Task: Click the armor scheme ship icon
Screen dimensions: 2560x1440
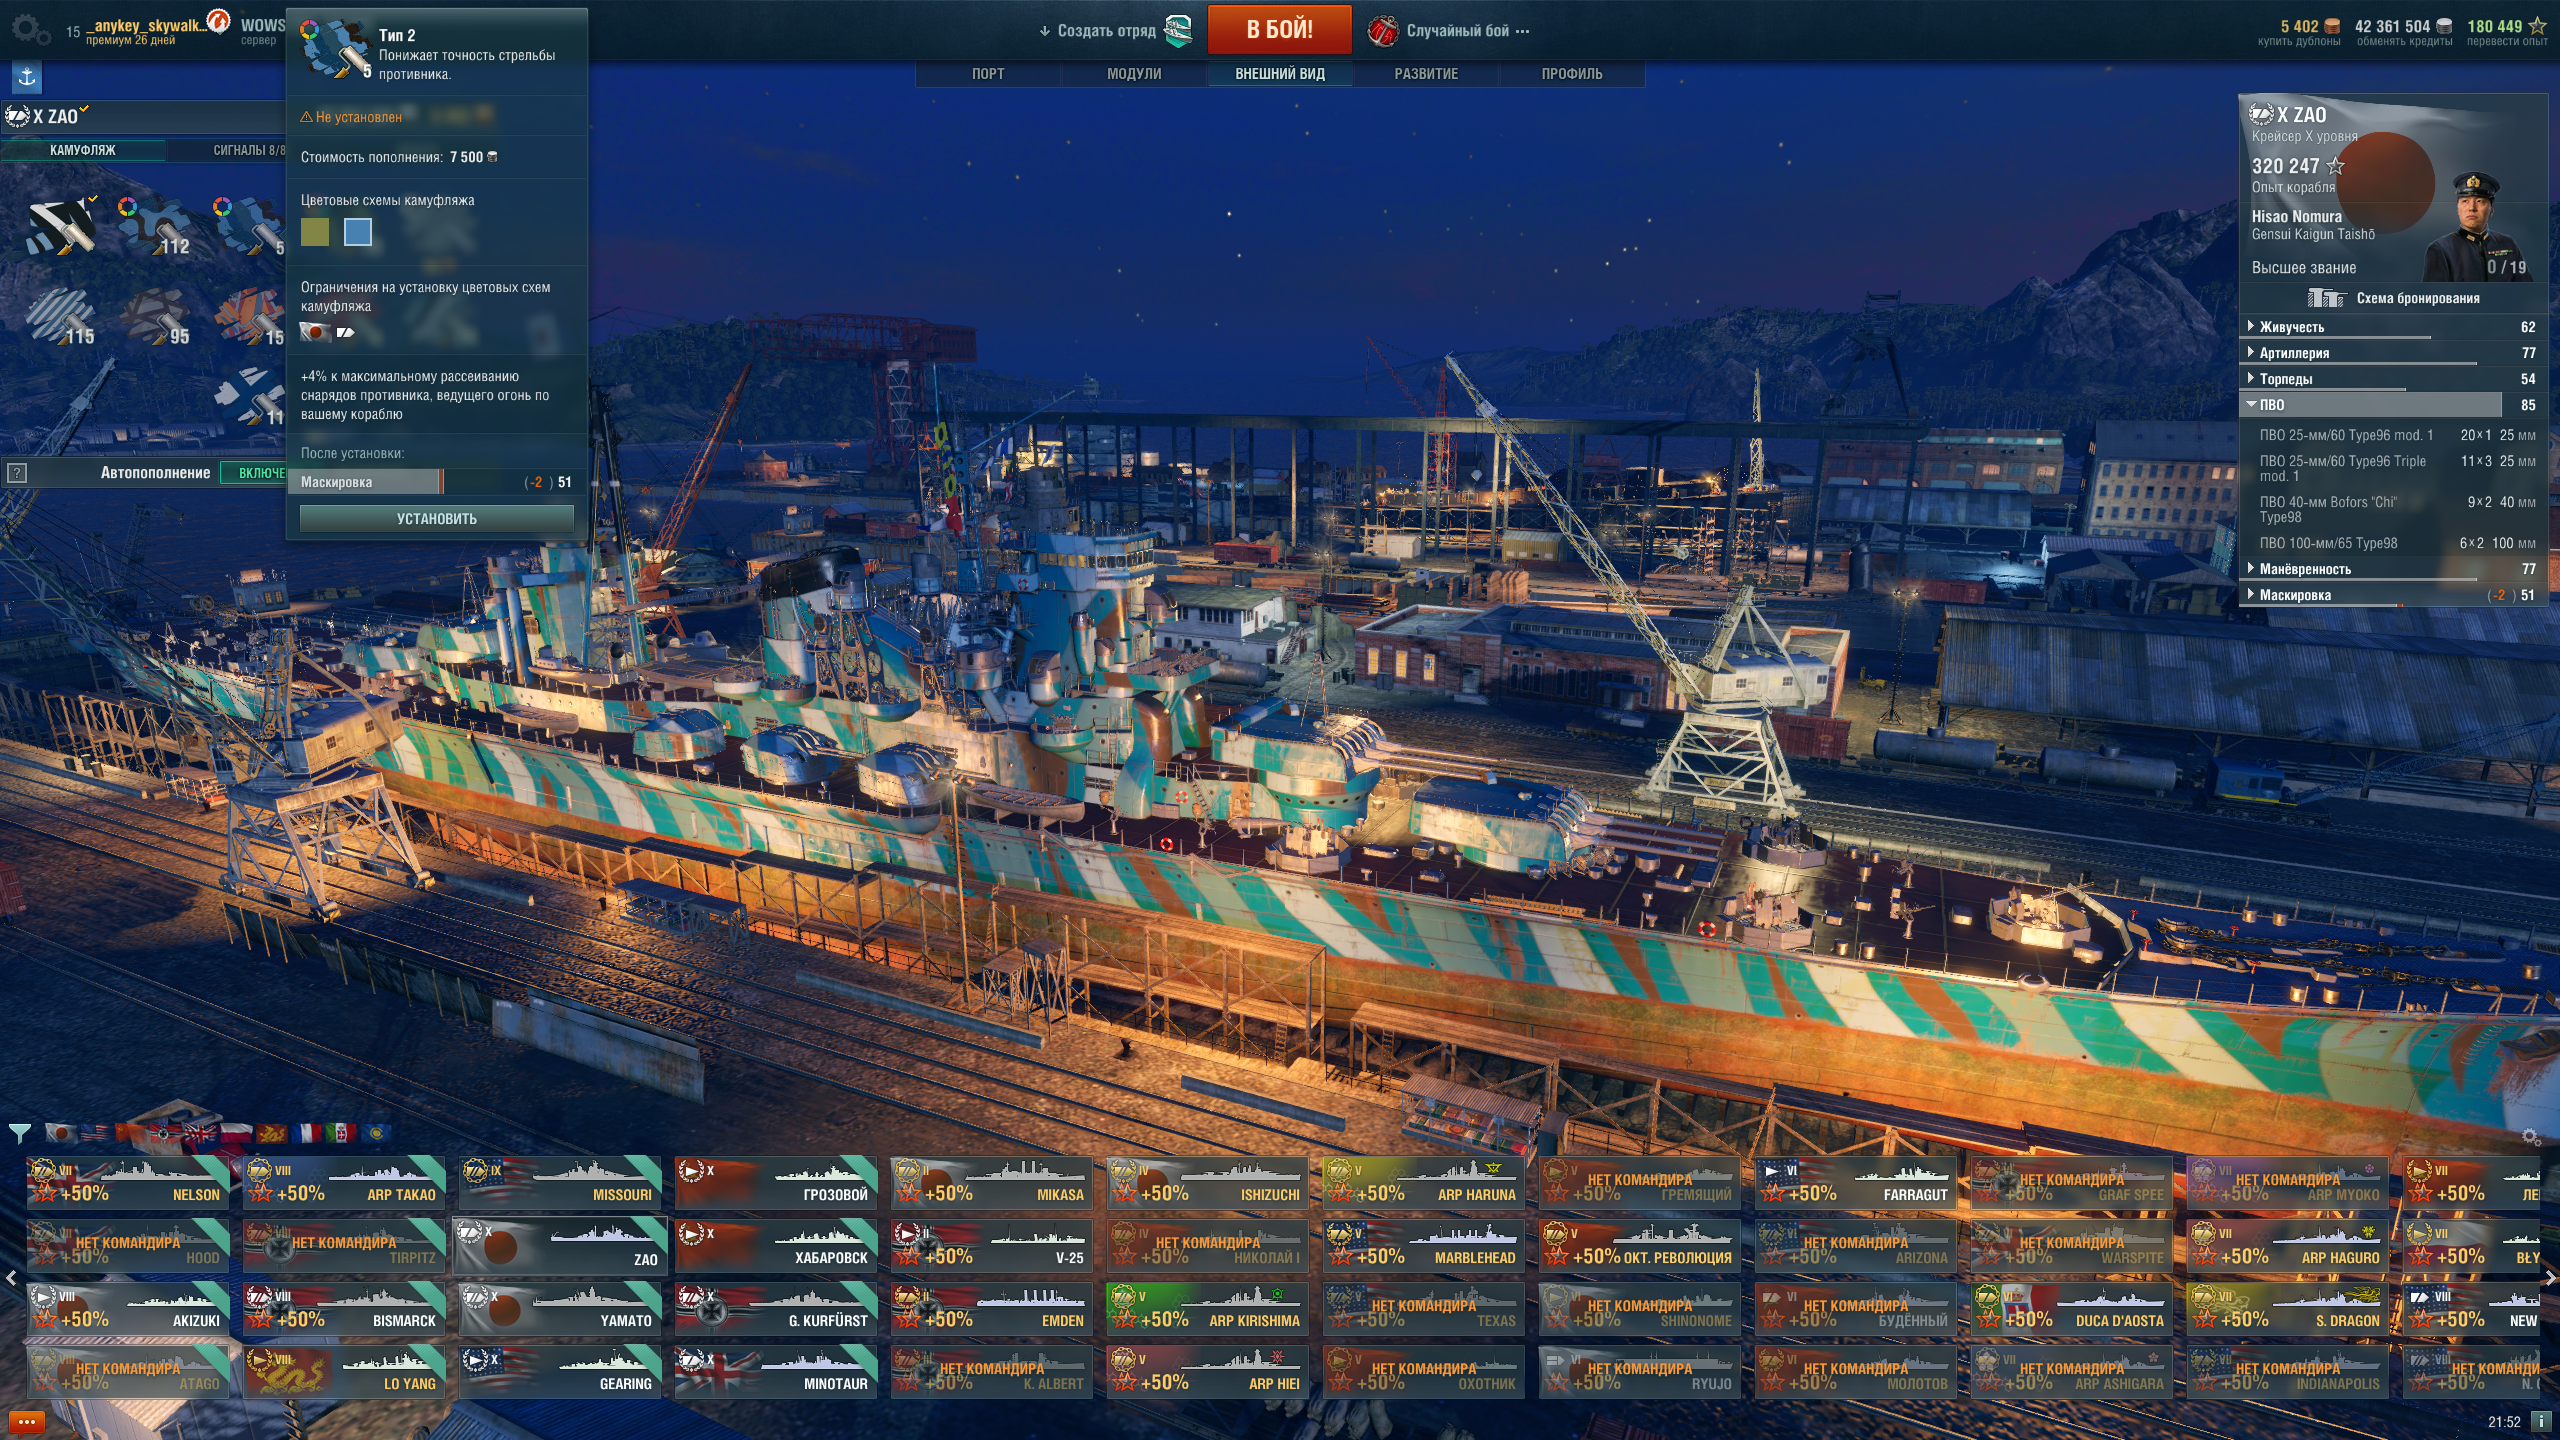Action: coord(2327,298)
